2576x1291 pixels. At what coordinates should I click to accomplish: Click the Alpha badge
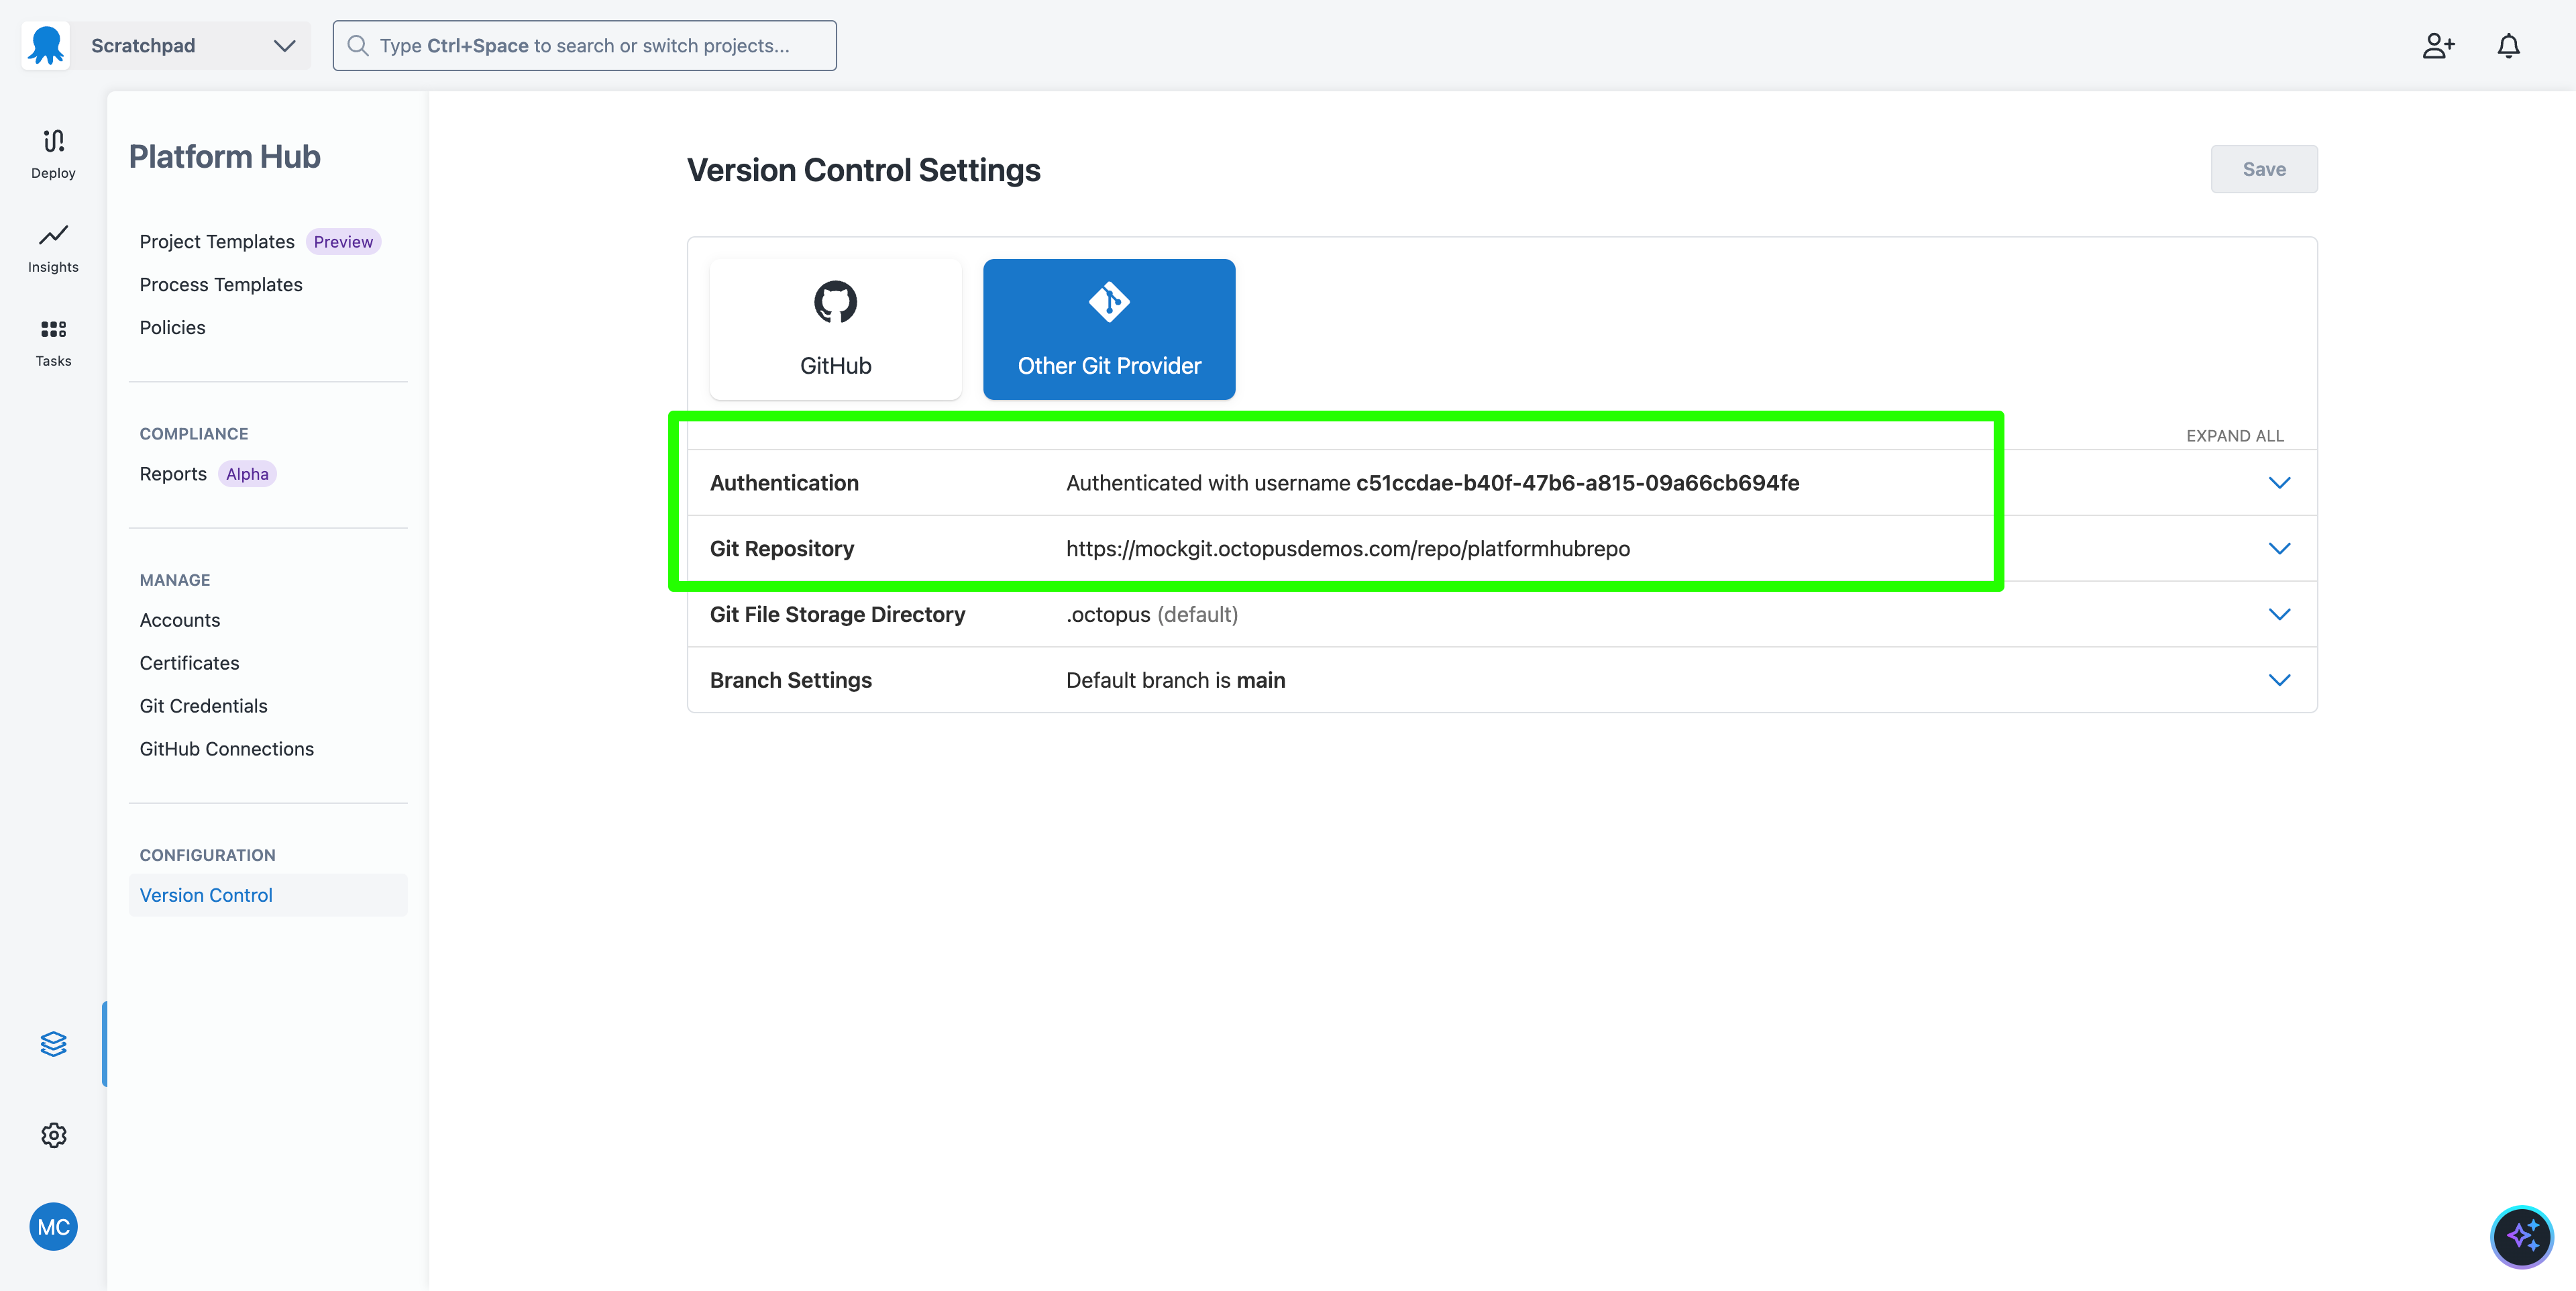(247, 474)
